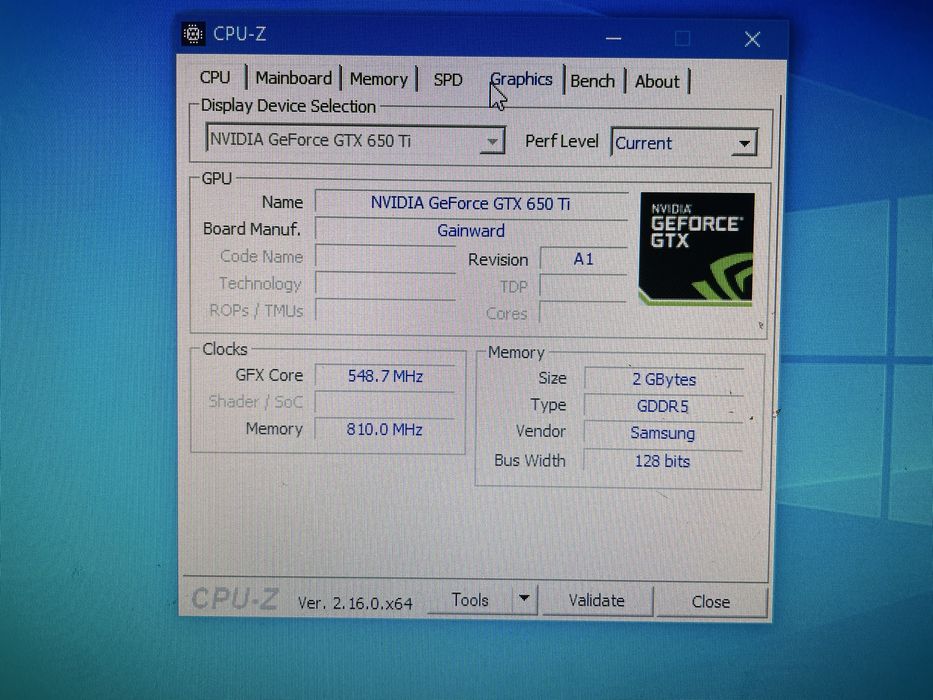The image size is (933, 700).
Task: Click the memory Type value GDDR5
Action: tap(663, 406)
